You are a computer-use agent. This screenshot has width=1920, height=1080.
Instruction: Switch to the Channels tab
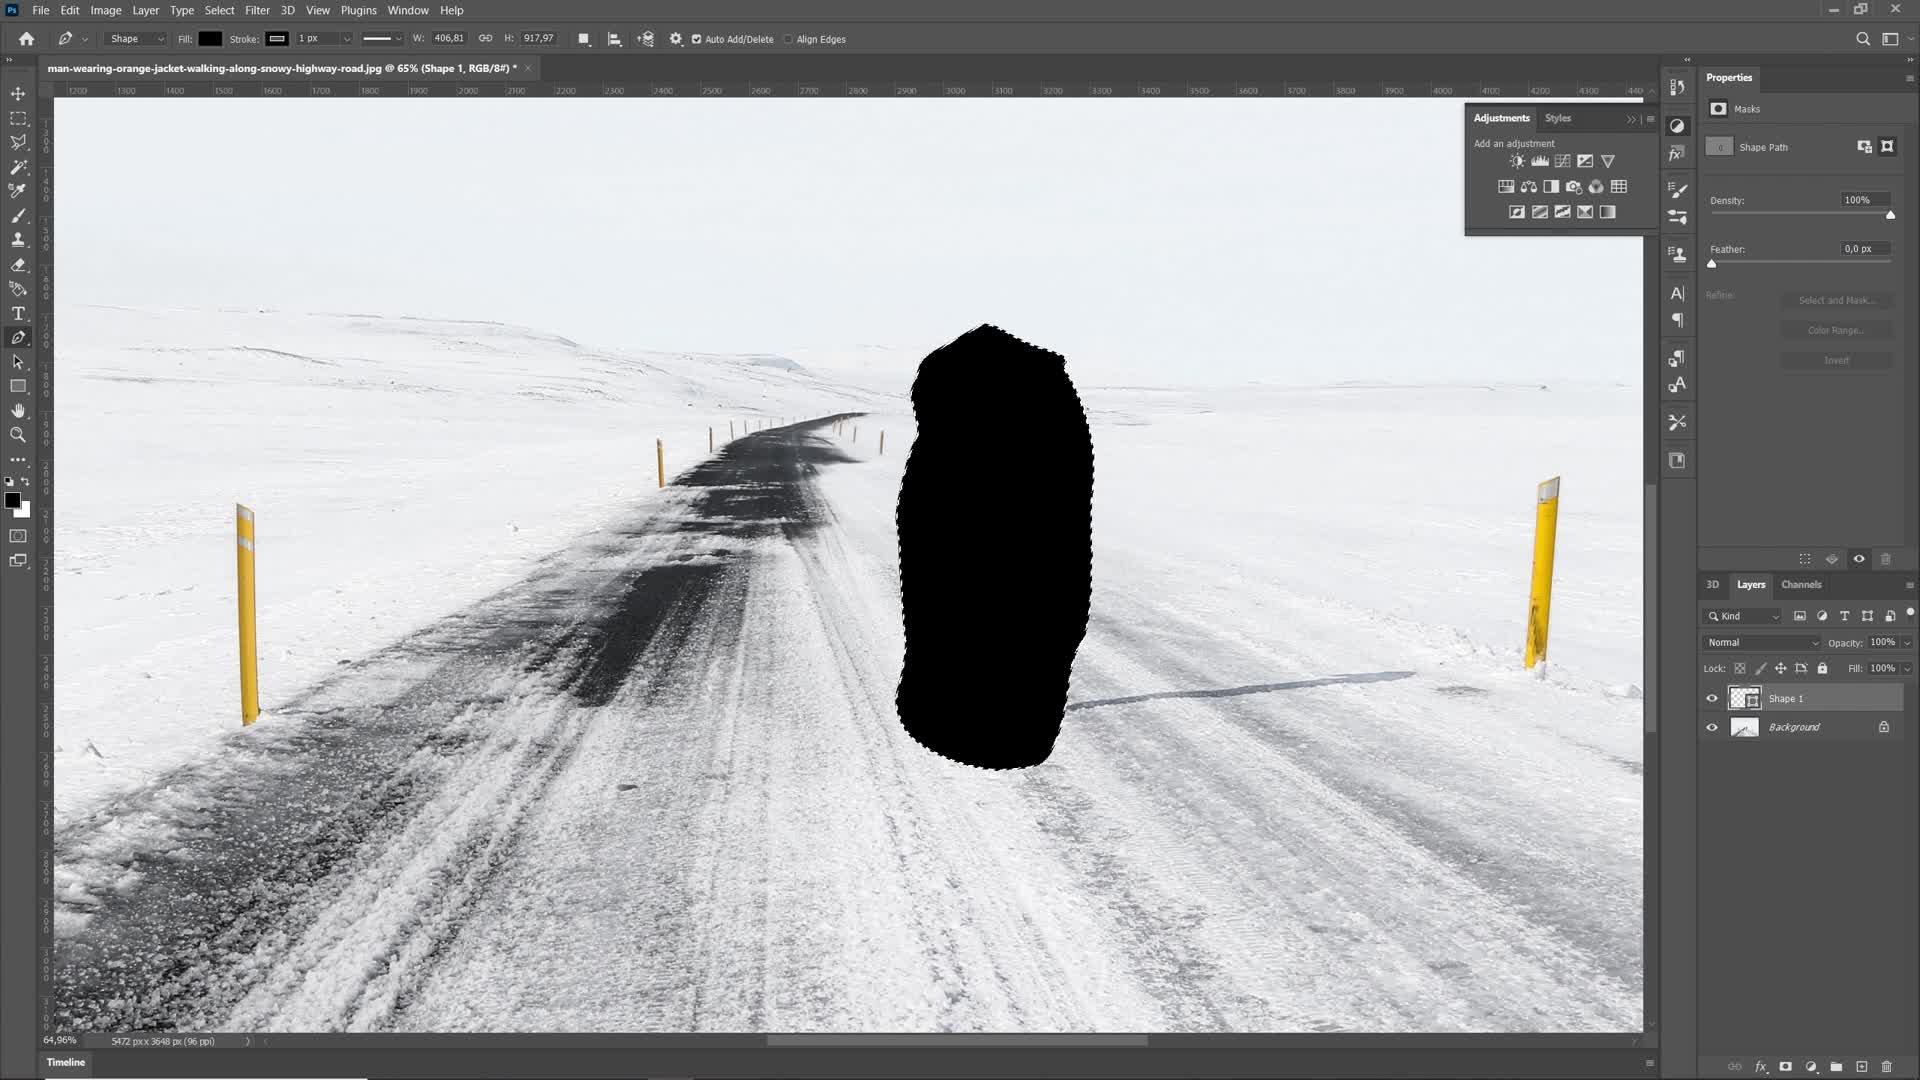click(1801, 584)
